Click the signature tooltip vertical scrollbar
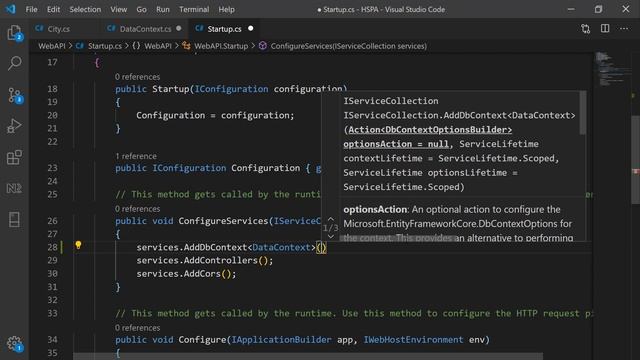This screenshot has height=360, width=640. pyautogui.click(x=583, y=113)
